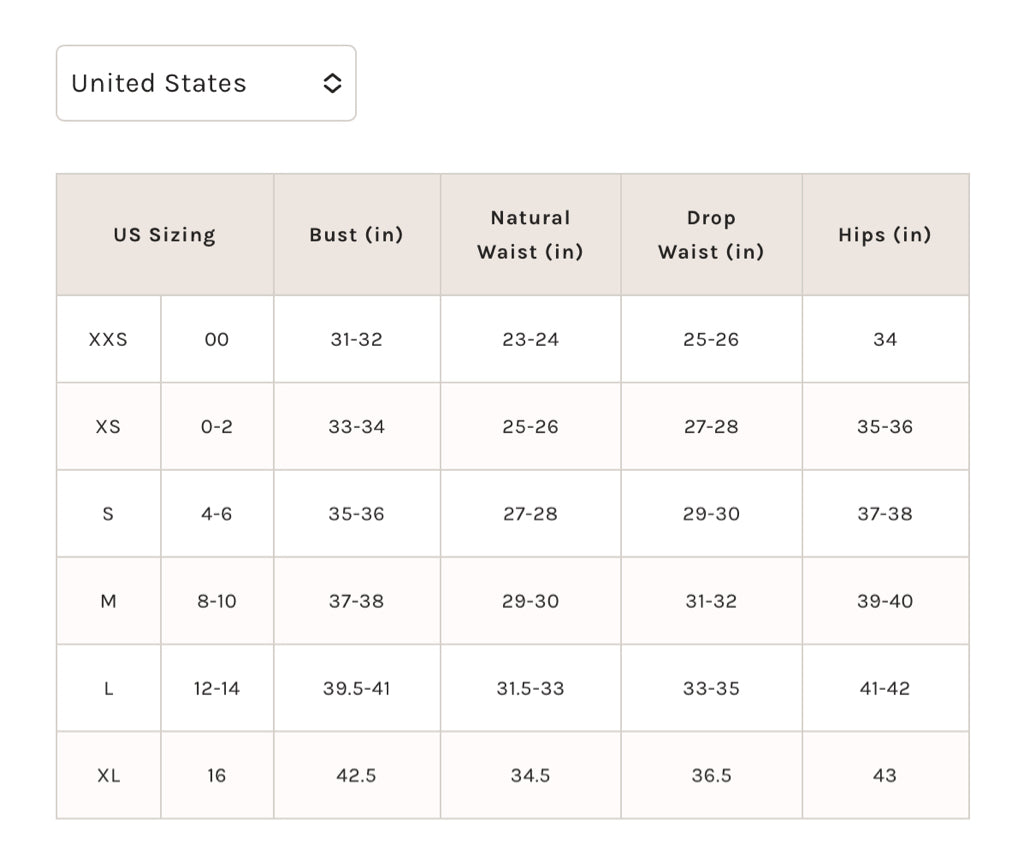Select the 8-10 numeric size cell
Screen dimensions: 1024x861
[x=217, y=601]
